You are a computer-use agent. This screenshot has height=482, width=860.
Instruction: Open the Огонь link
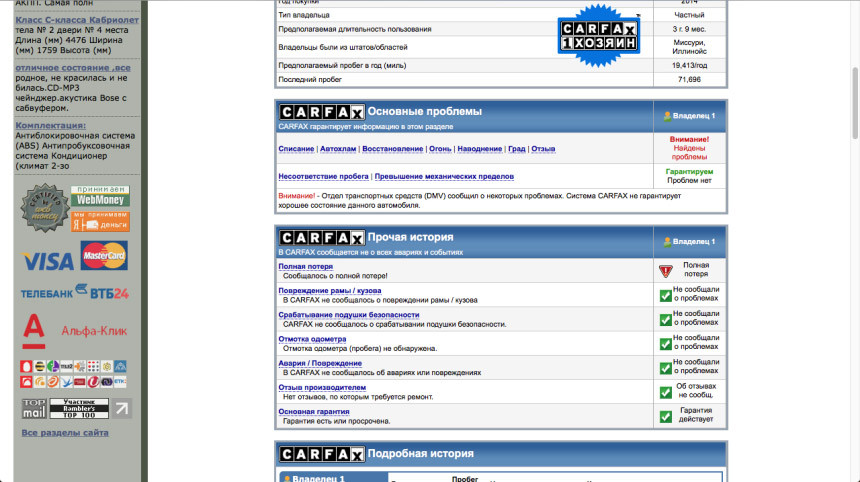440,149
